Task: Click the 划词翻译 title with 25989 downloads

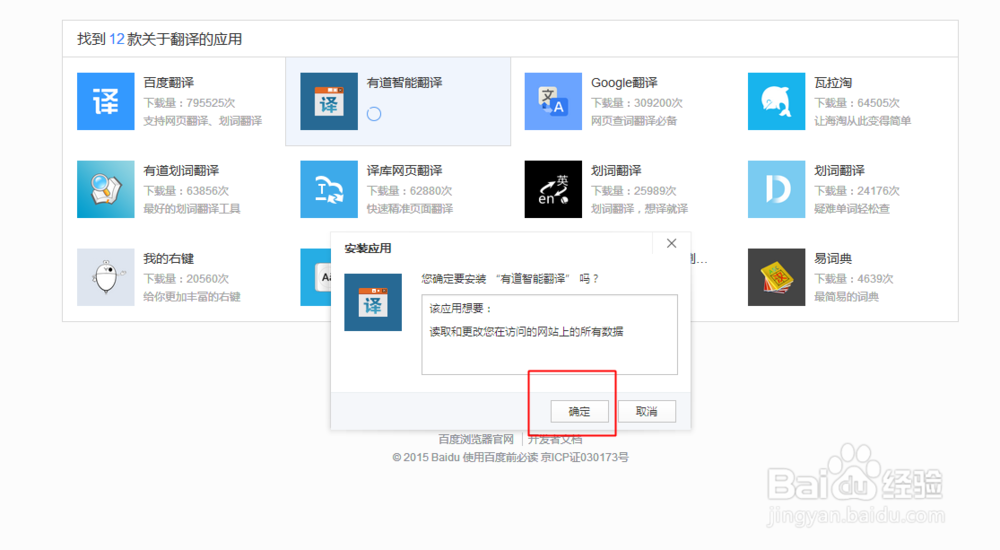Action: tap(616, 170)
